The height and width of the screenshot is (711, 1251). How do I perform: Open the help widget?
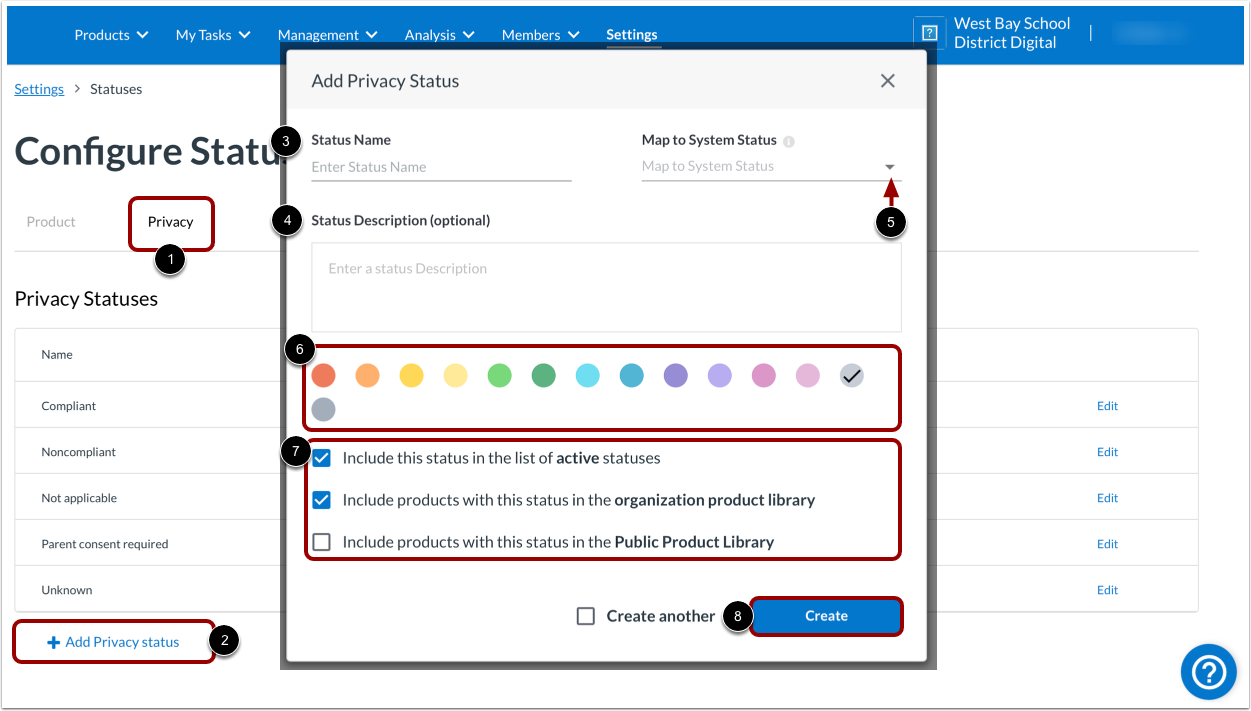point(1208,672)
